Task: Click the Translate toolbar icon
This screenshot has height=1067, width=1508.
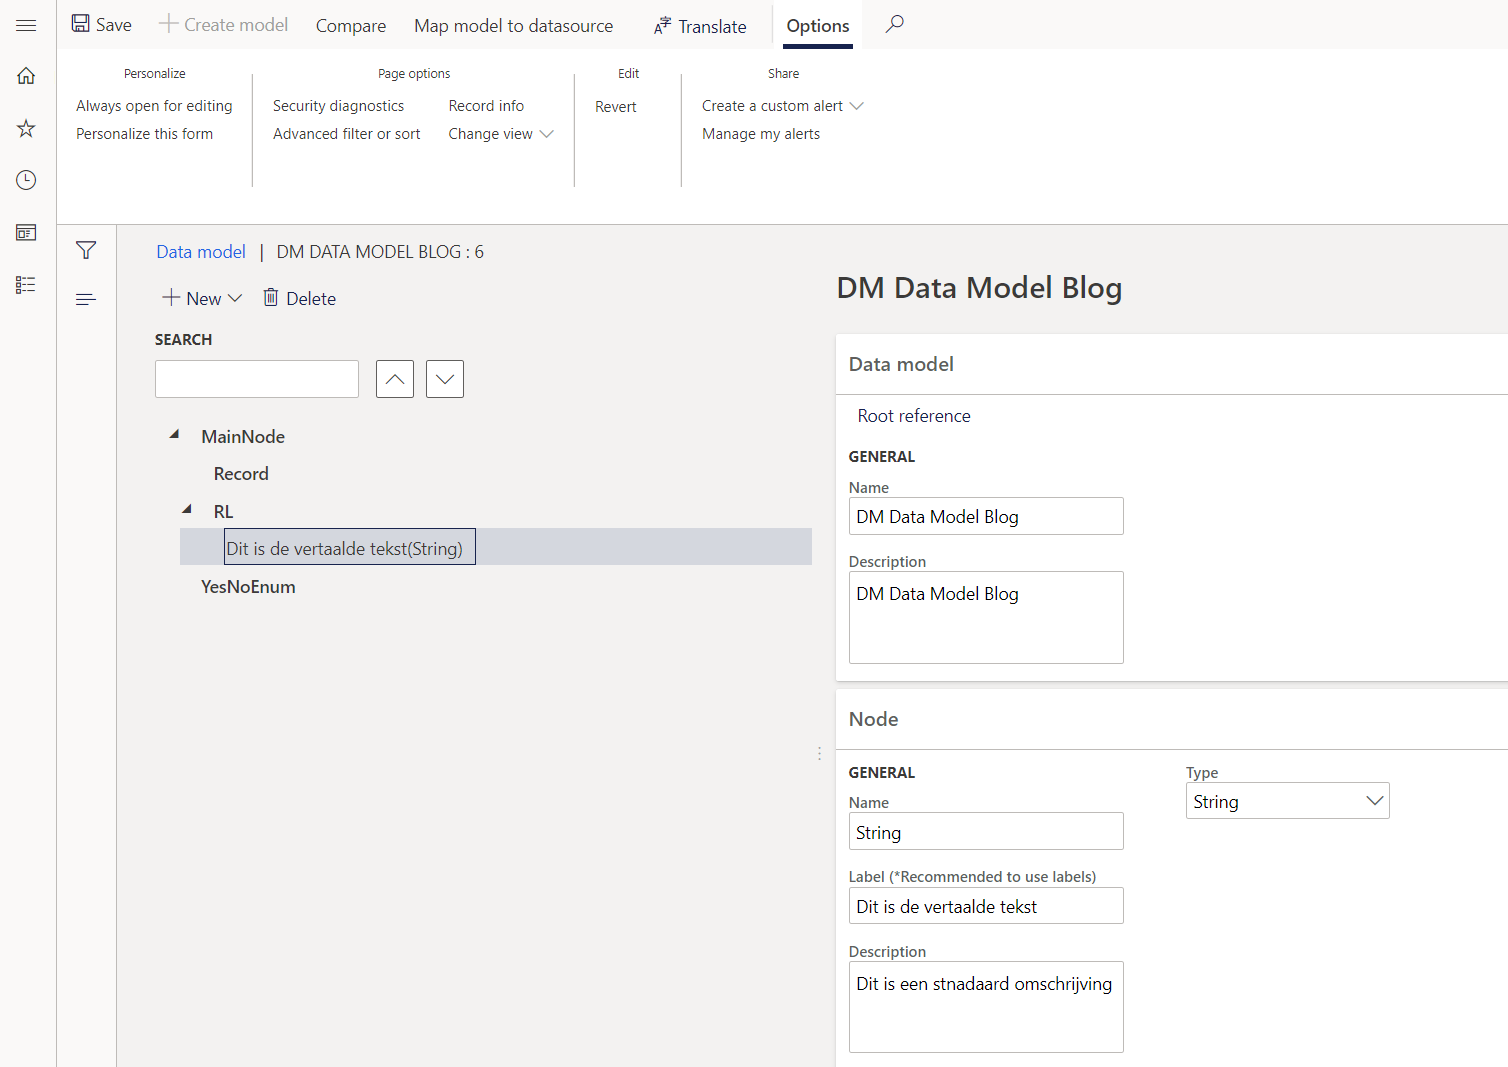Action: (662, 26)
